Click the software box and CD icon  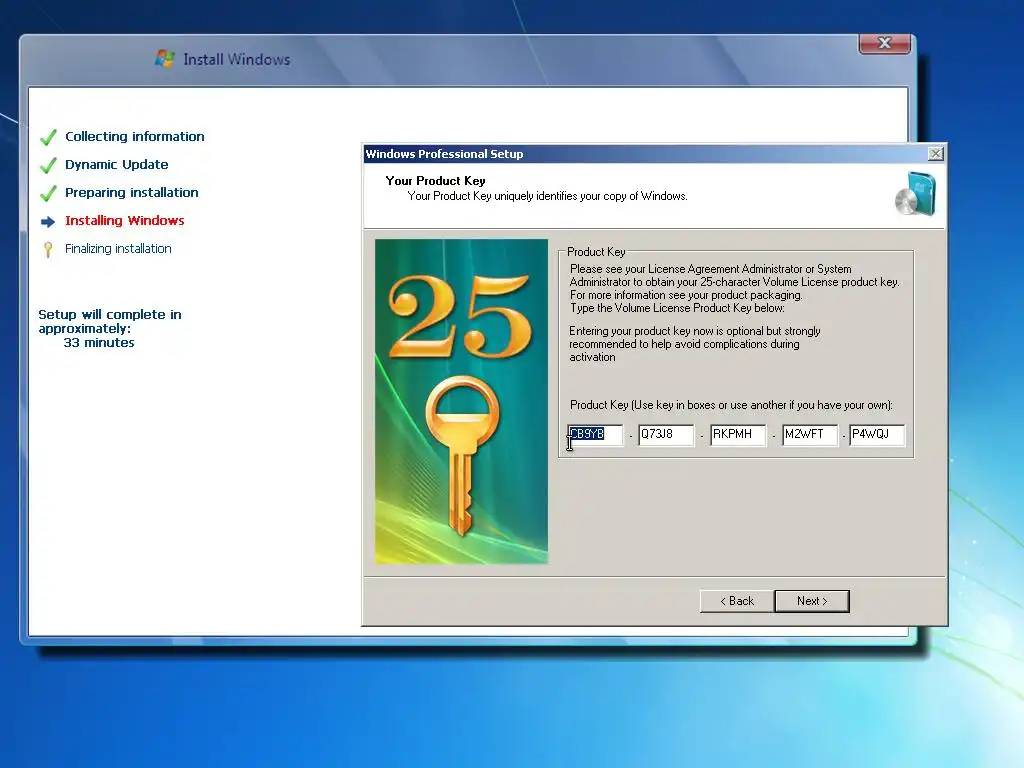[916, 194]
